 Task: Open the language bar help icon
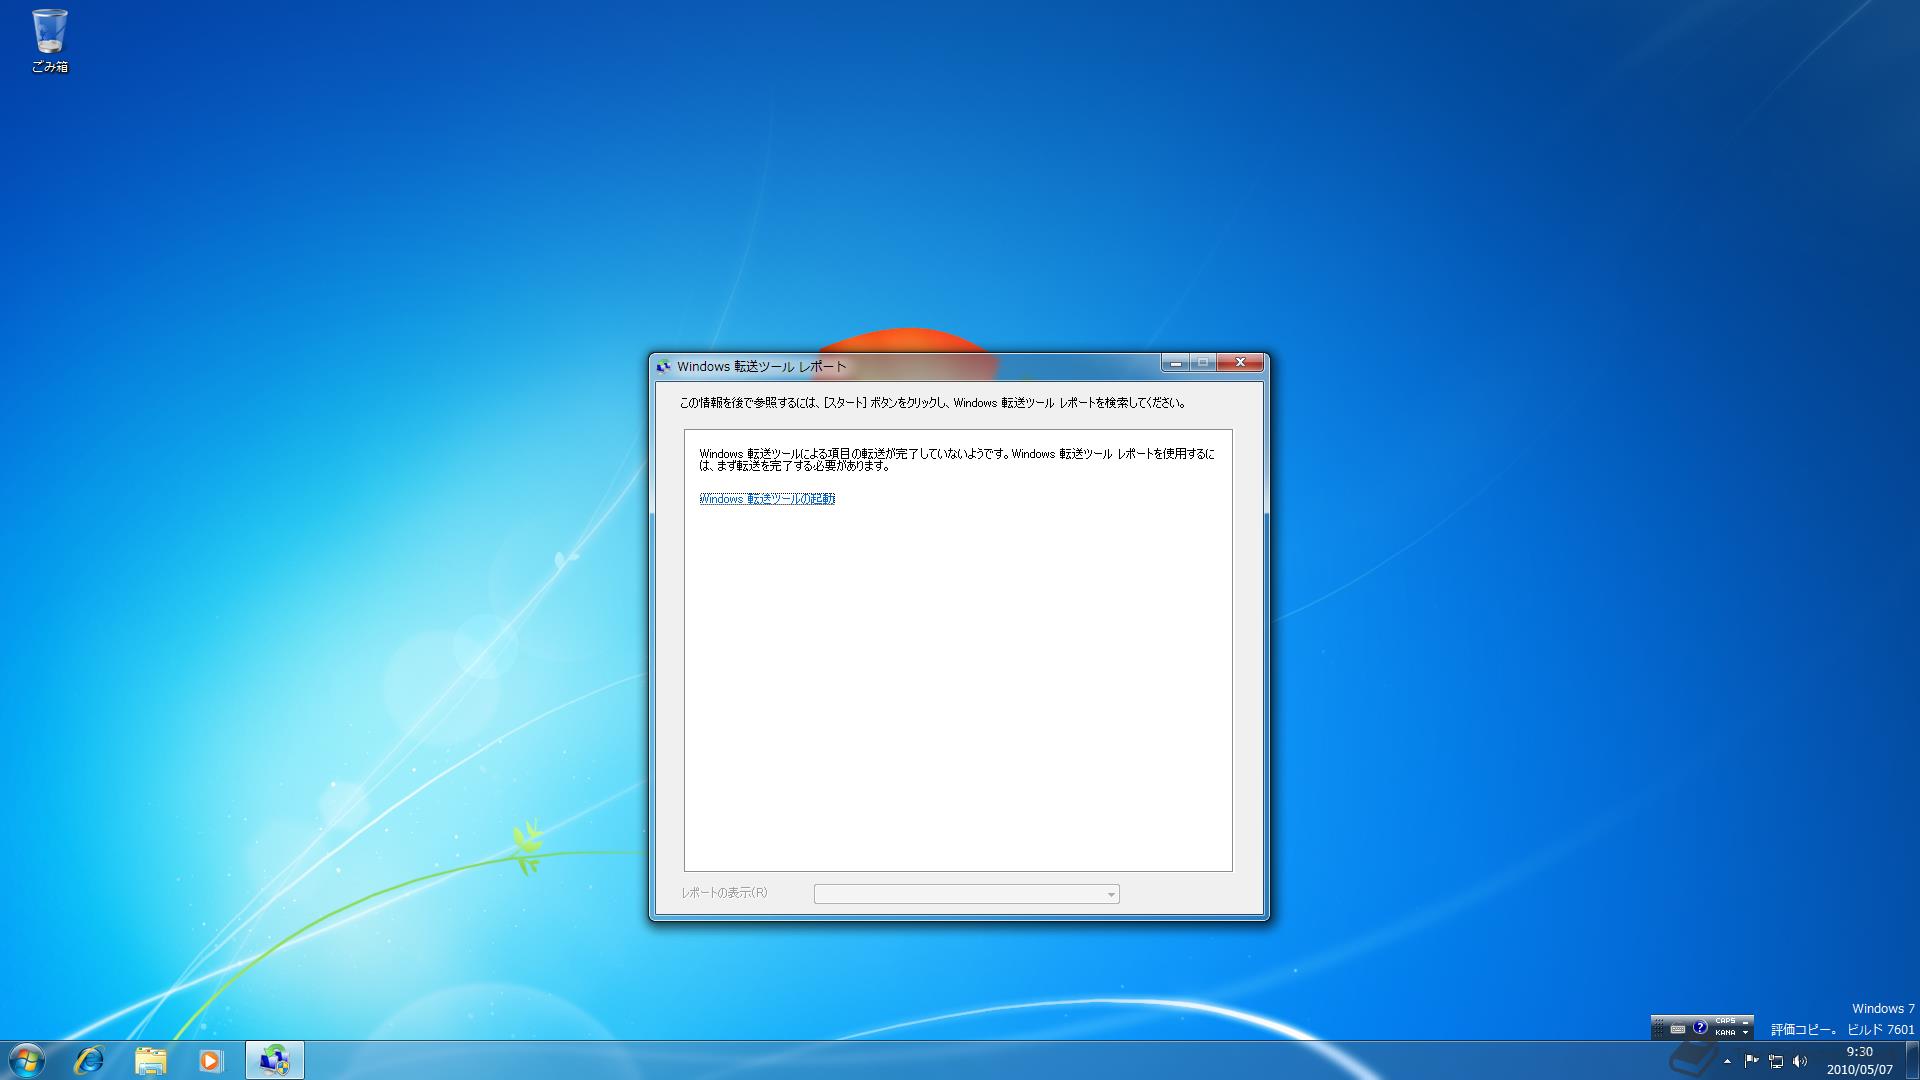pos(1700,1027)
